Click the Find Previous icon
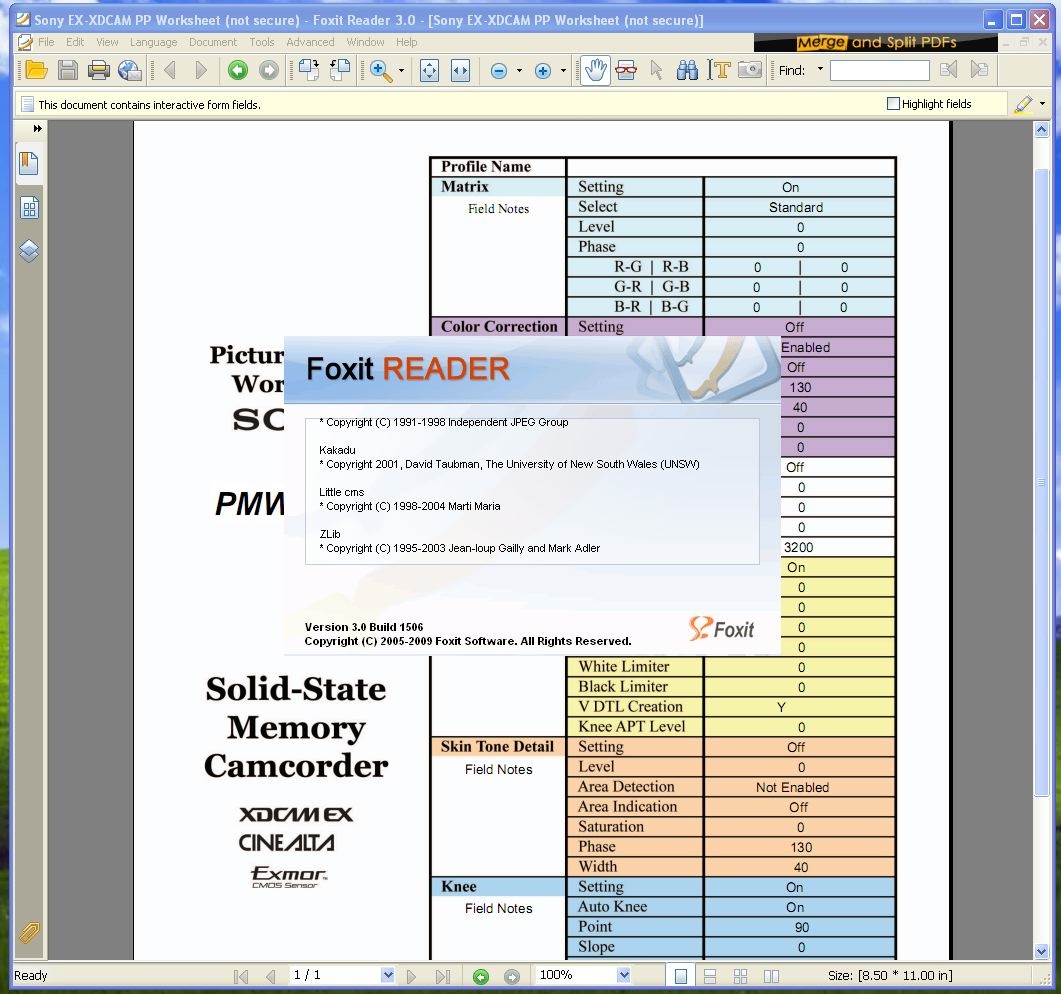The width and height of the screenshot is (1061, 994). point(949,70)
